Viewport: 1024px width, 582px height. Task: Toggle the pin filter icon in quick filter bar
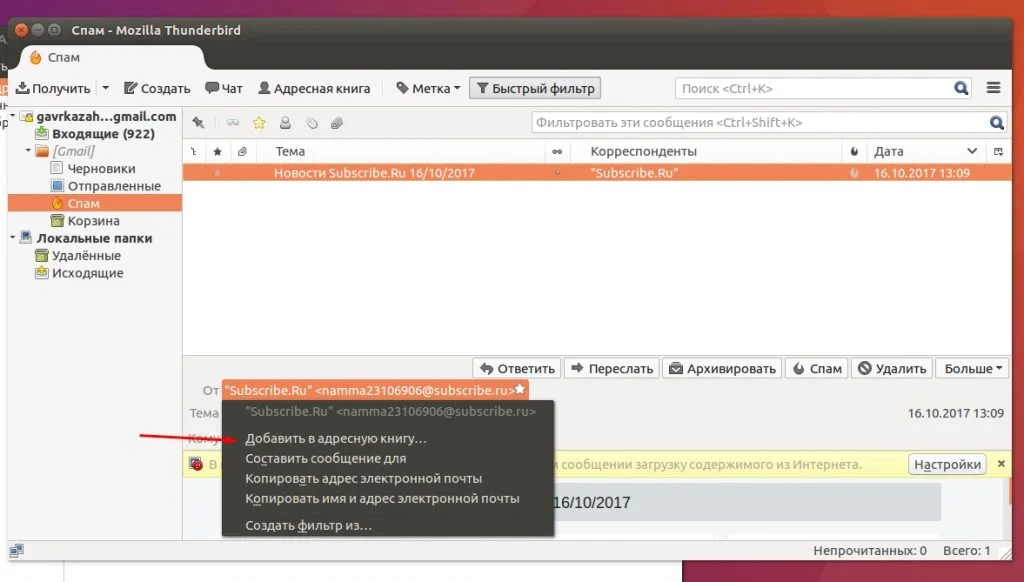(x=199, y=123)
